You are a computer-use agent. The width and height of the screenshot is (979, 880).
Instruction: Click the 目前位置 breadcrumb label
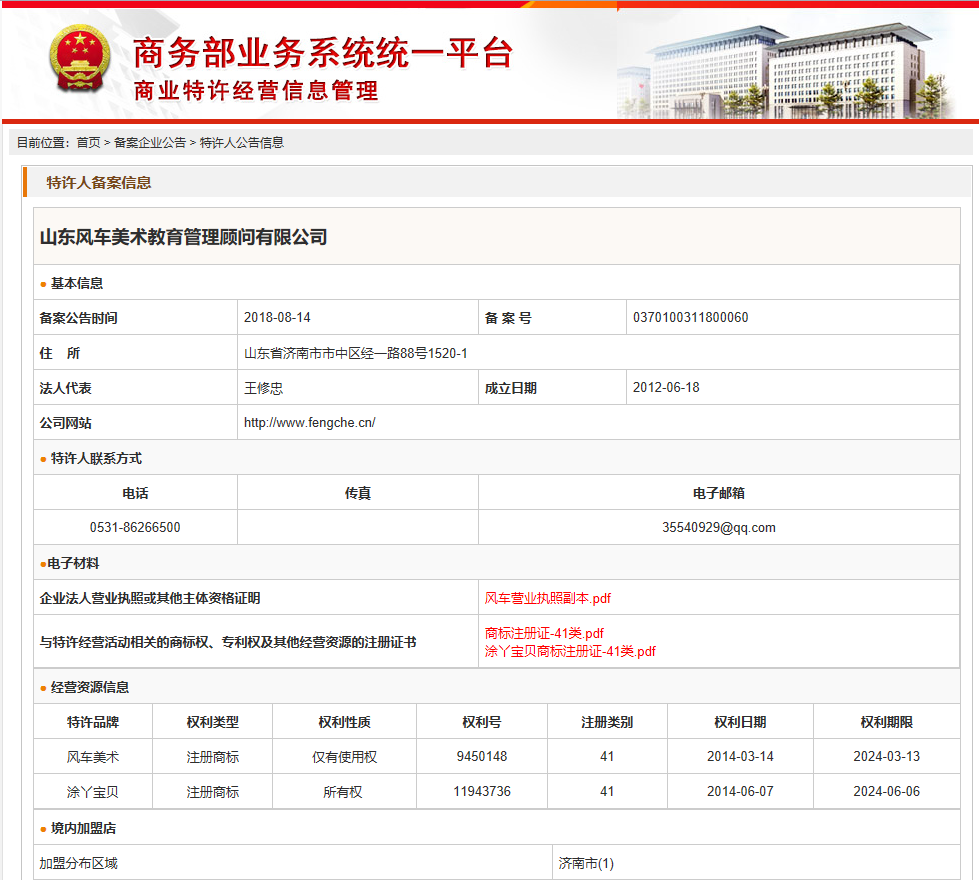pos(42,142)
